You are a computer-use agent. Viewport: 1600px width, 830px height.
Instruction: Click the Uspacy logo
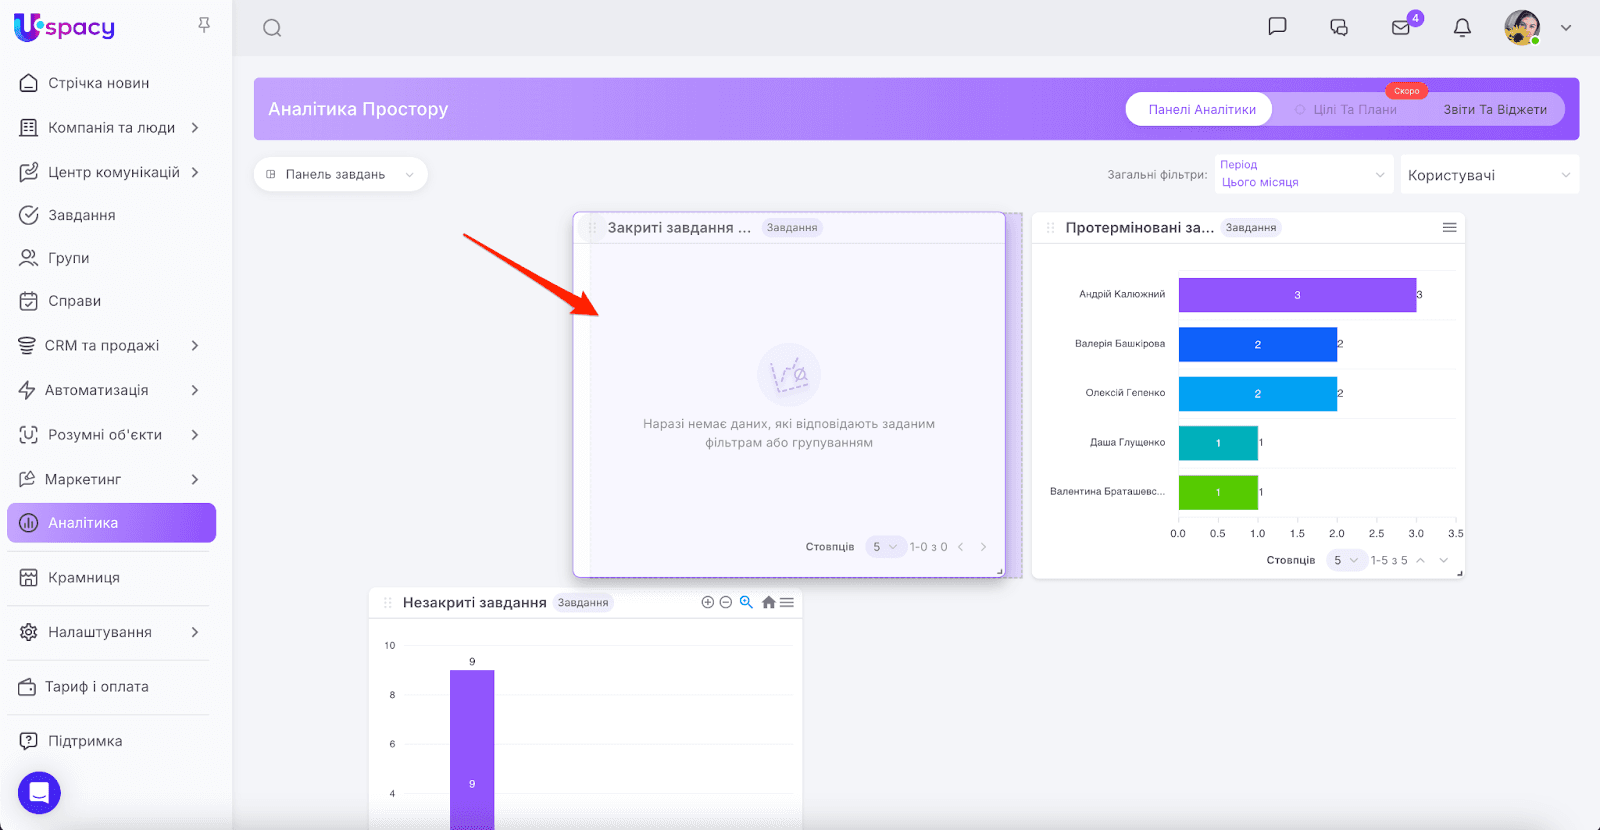click(x=65, y=27)
